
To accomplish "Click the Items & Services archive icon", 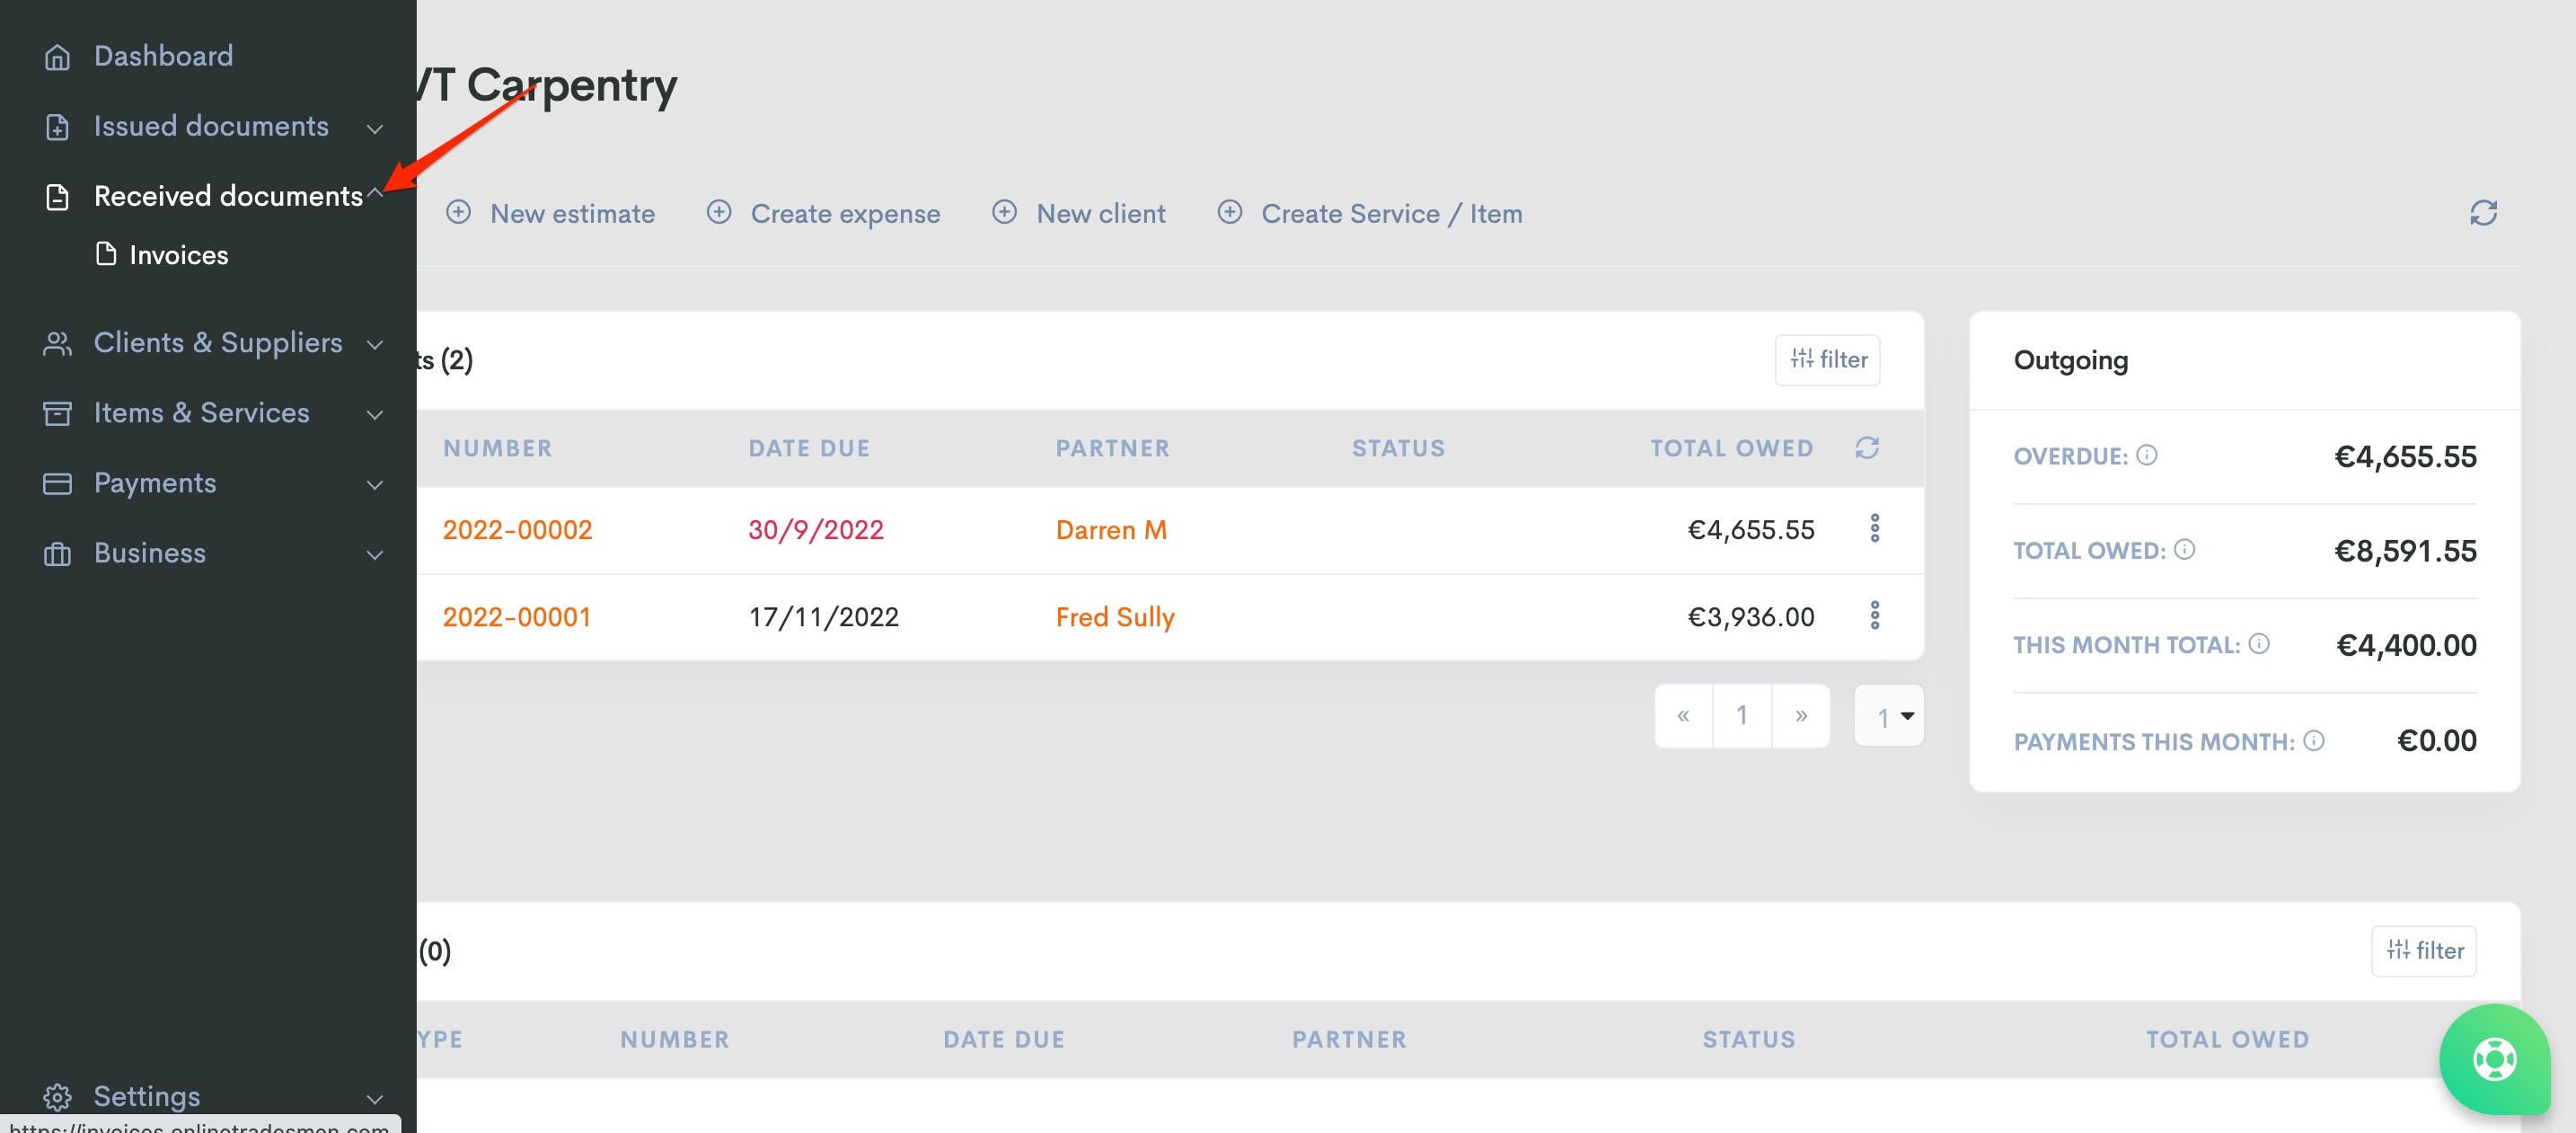I will [x=57, y=413].
